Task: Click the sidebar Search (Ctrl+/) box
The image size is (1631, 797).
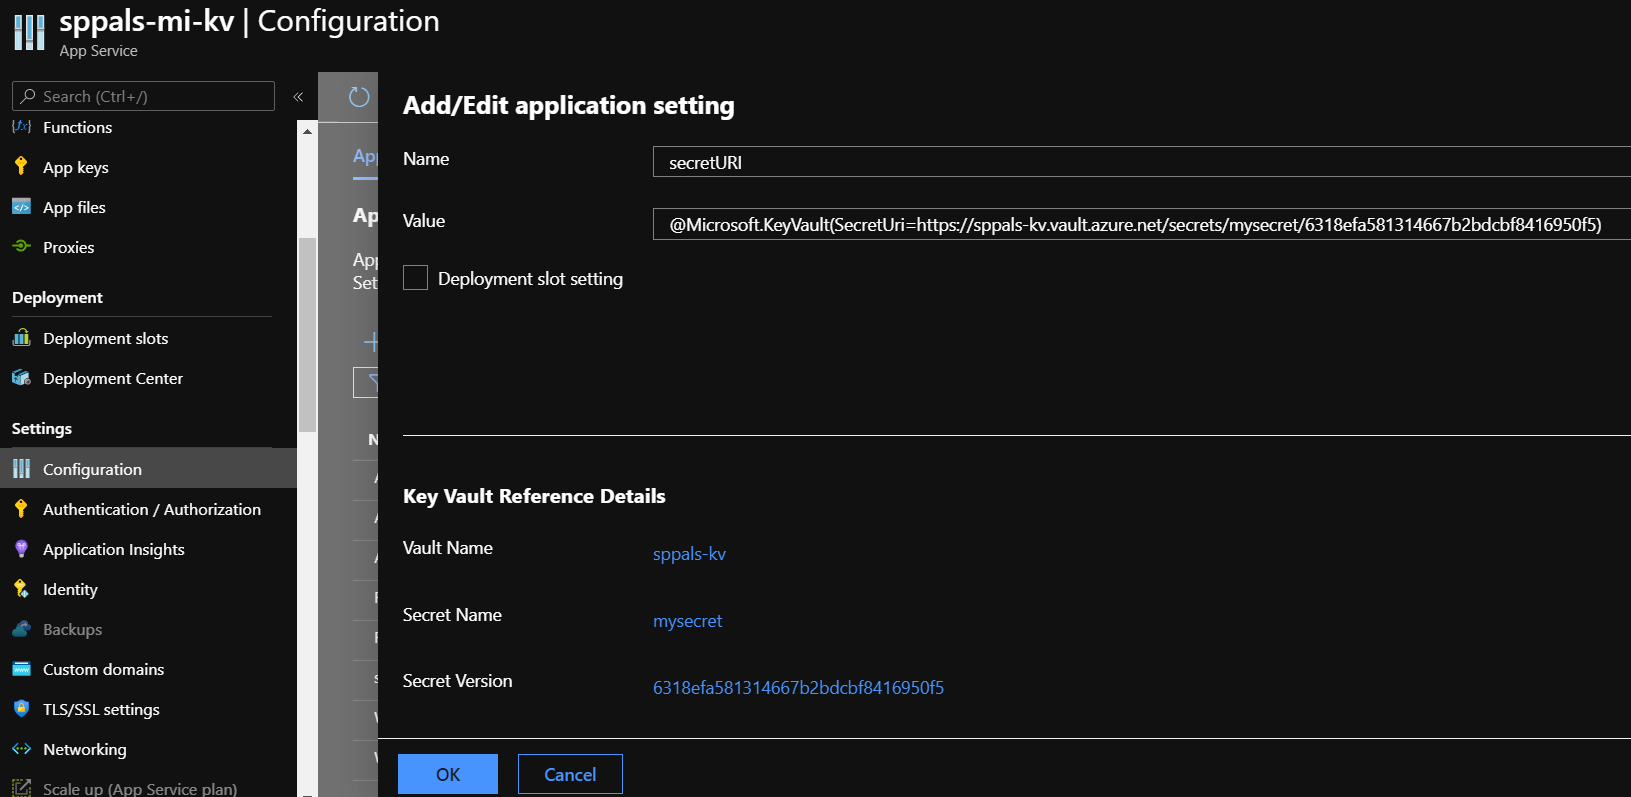Action: click(x=143, y=96)
